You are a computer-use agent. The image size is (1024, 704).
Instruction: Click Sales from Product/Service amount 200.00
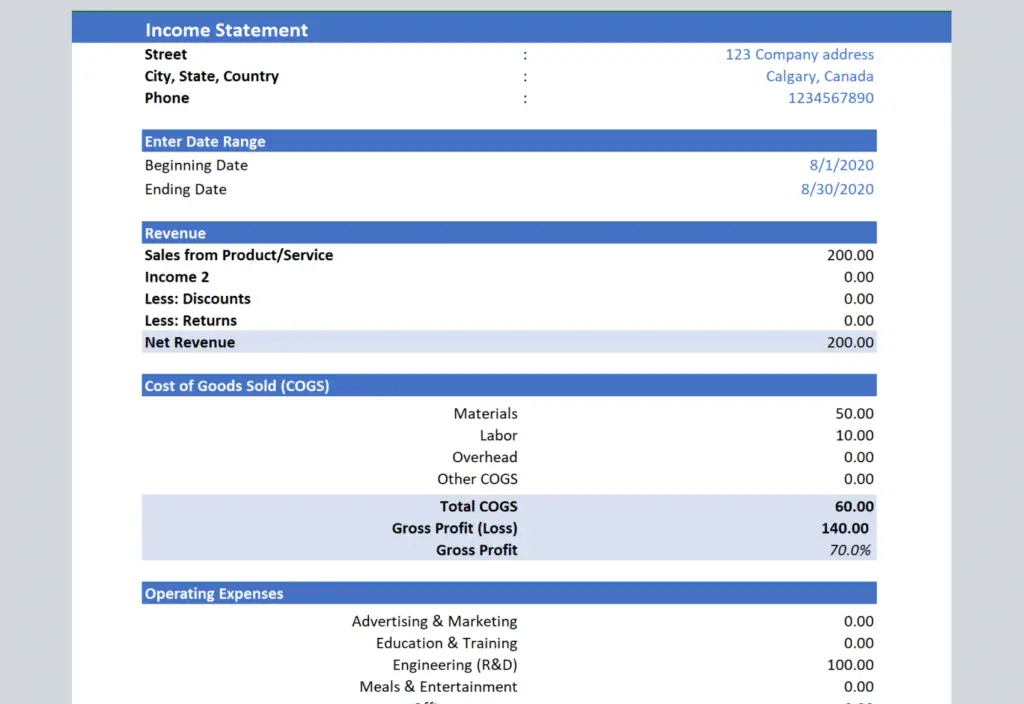(x=849, y=256)
